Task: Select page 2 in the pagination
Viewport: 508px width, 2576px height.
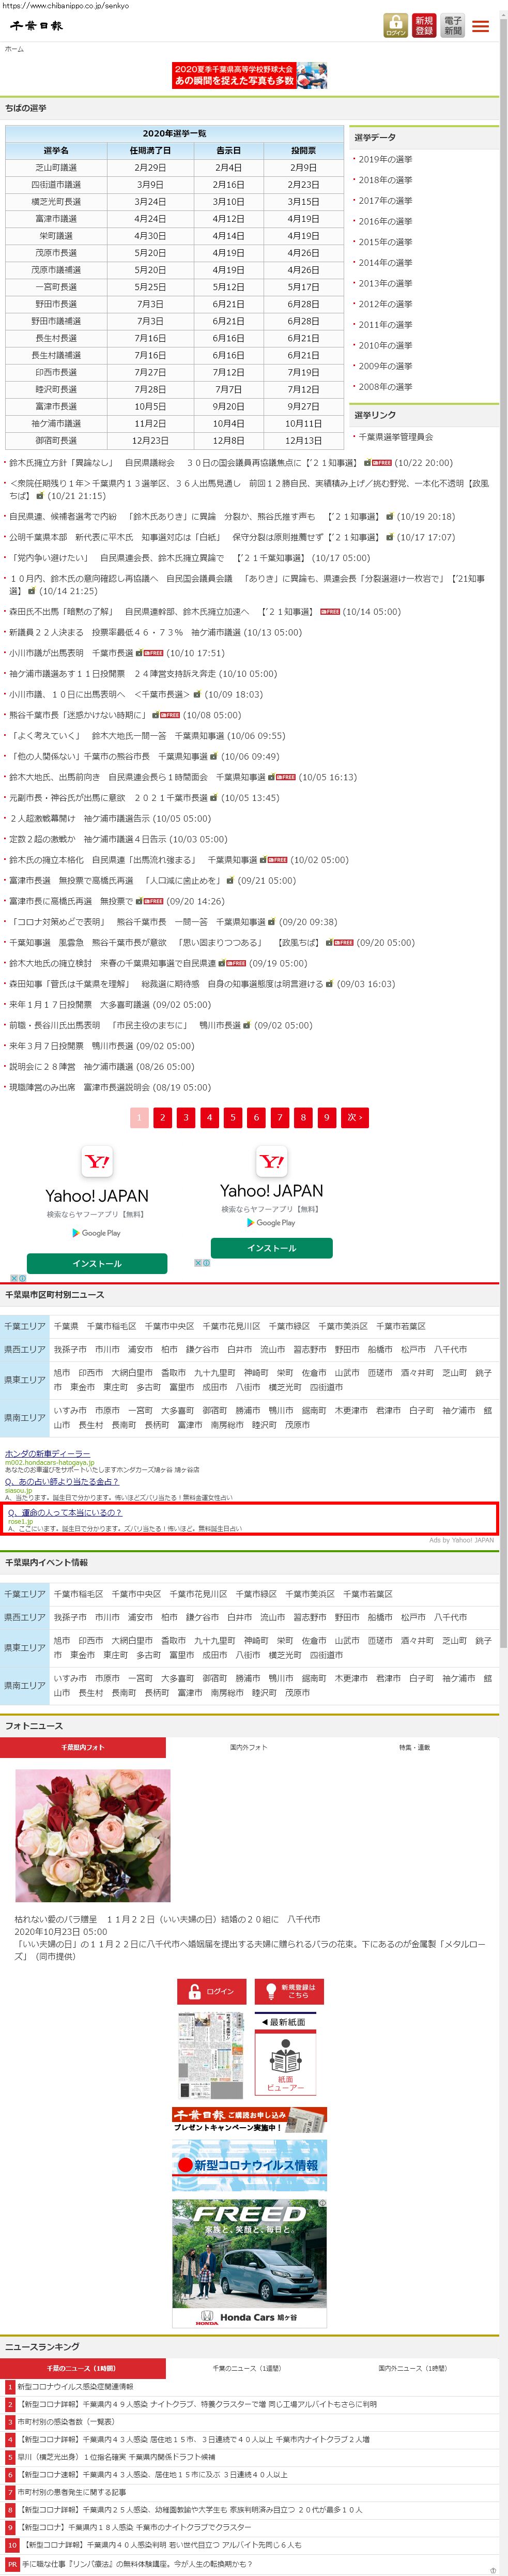Action: 162,1117
